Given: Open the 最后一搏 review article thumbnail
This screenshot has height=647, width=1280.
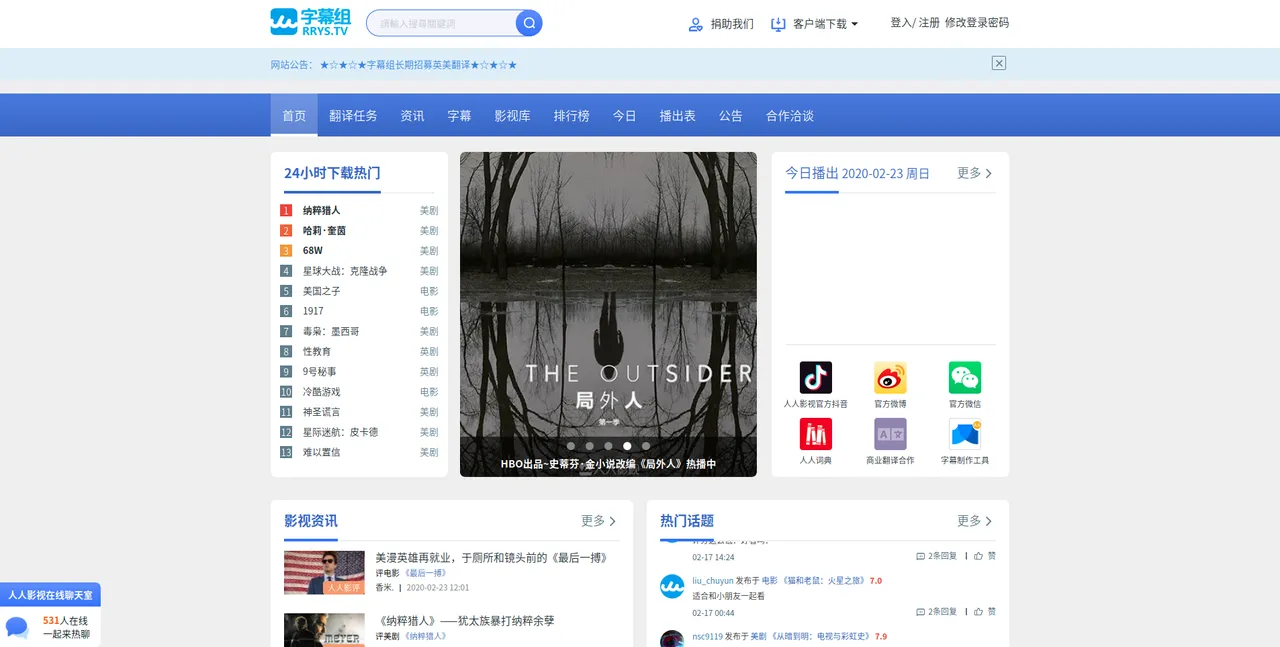Looking at the screenshot, I should (324, 573).
